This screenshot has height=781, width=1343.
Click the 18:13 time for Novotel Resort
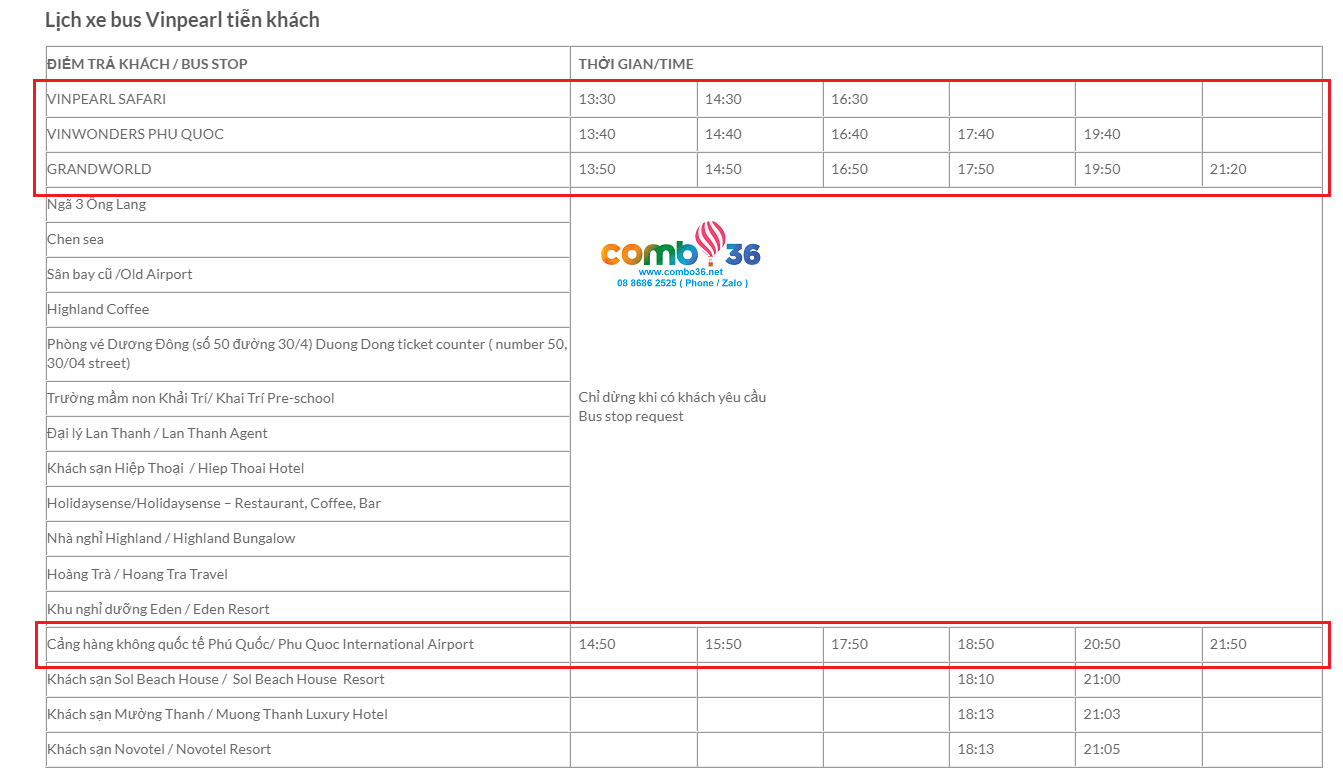pyautogui.click(x=976, y=749)
